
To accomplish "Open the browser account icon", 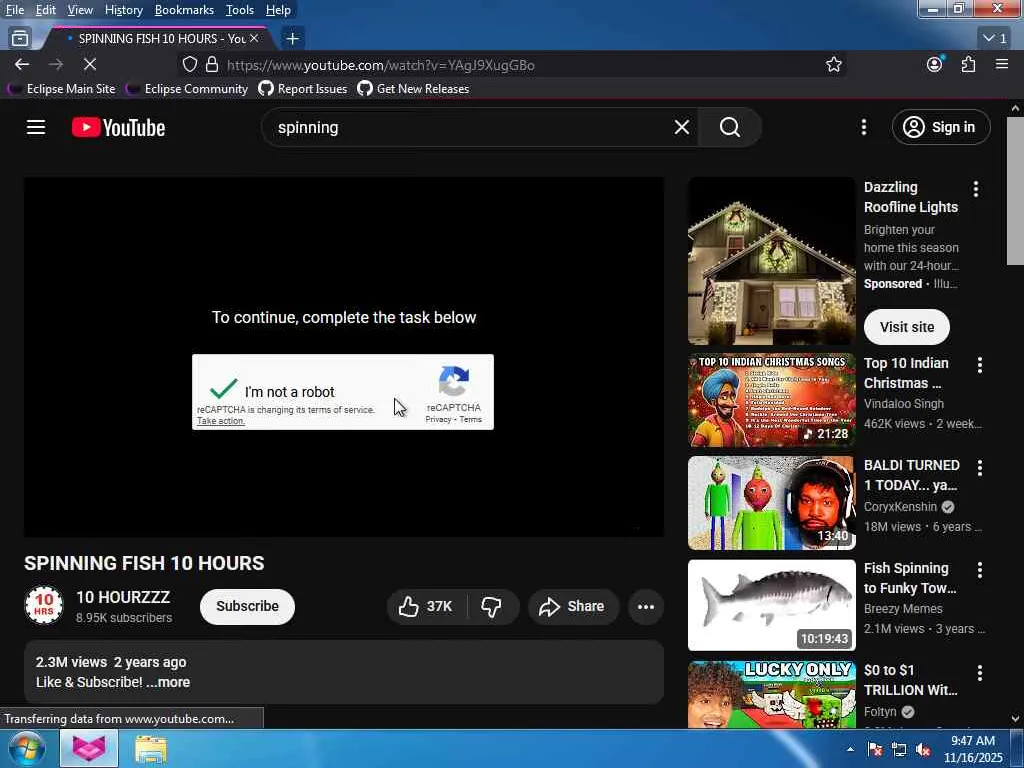I will point(935,65).
